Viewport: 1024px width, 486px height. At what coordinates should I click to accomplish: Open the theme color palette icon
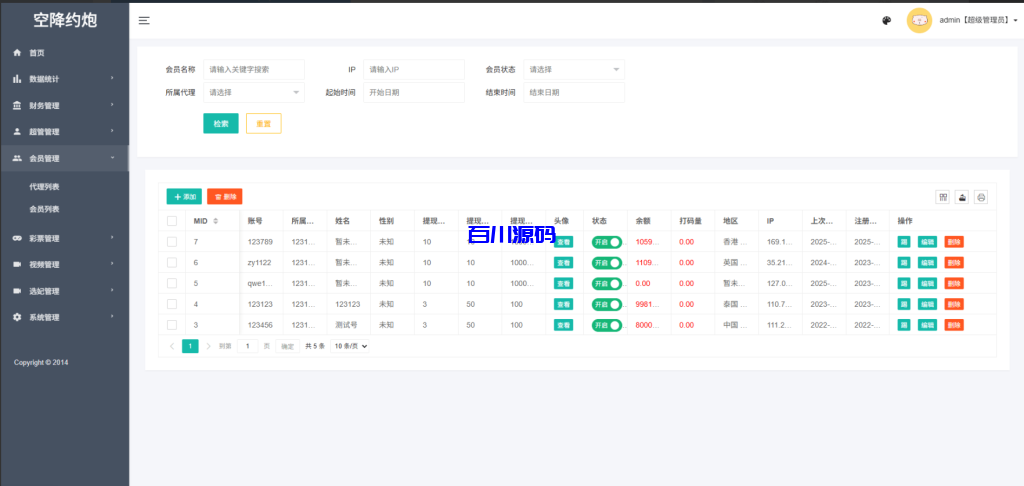[886, 20]
